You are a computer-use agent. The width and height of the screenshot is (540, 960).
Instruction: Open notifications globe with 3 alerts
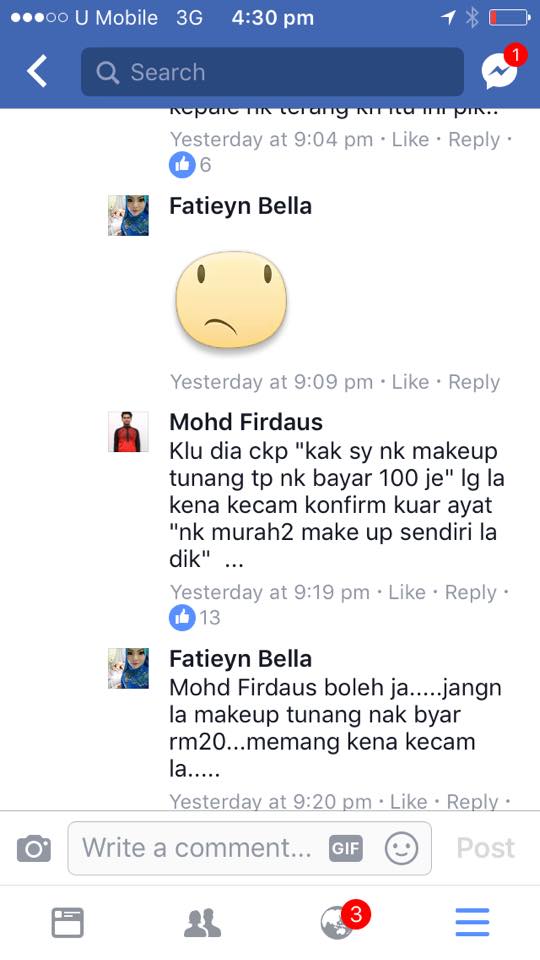coord(338,923)
